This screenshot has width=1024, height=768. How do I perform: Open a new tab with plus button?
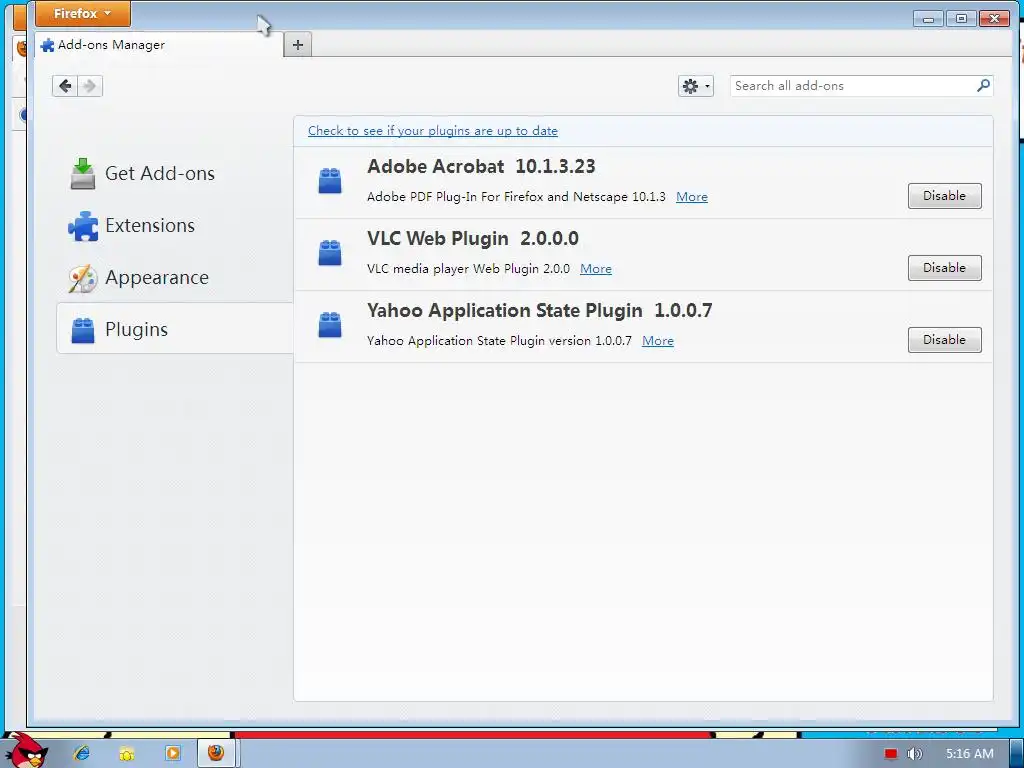298,45
